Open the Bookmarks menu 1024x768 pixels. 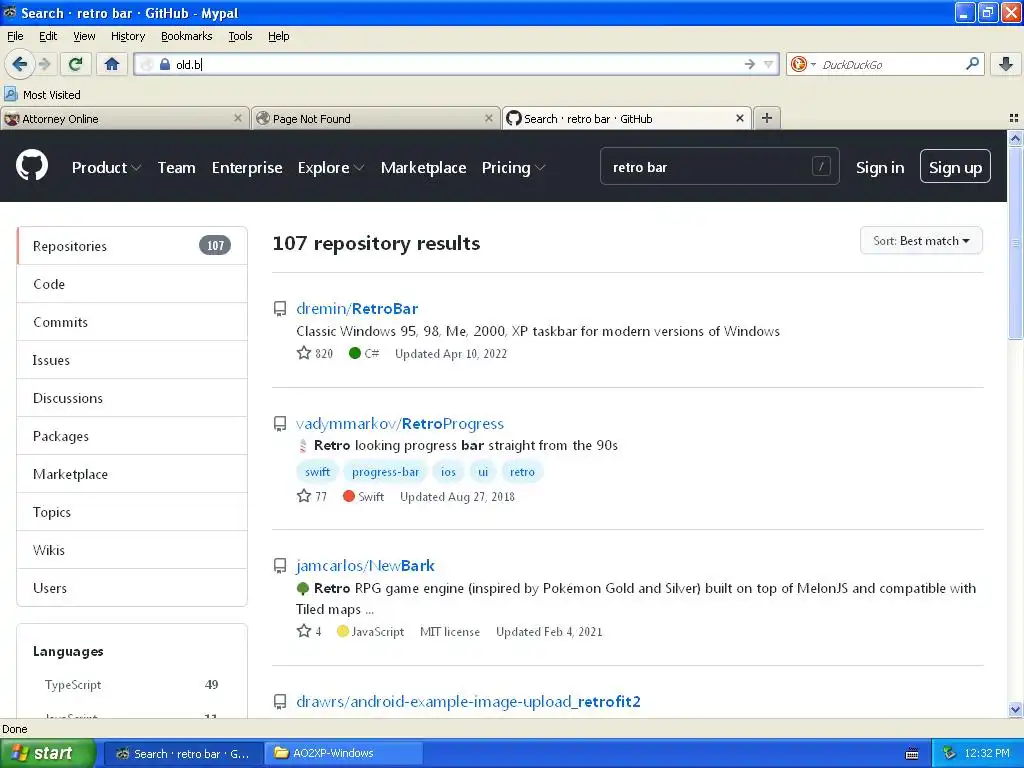[187, 36]
